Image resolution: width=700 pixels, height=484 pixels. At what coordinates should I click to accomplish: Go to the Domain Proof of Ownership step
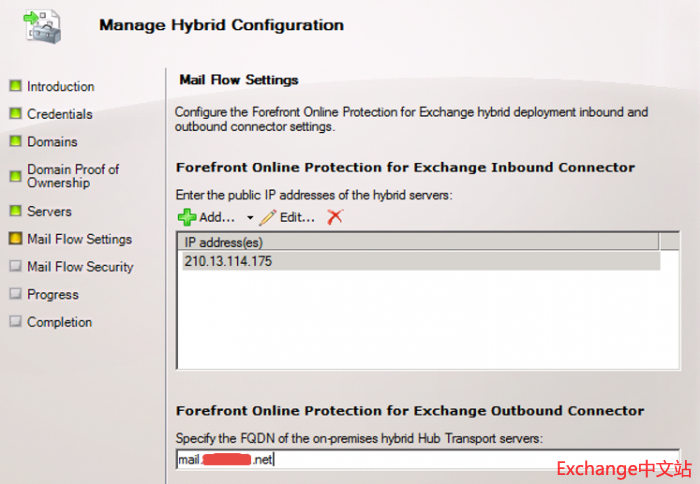click(72, 176)
